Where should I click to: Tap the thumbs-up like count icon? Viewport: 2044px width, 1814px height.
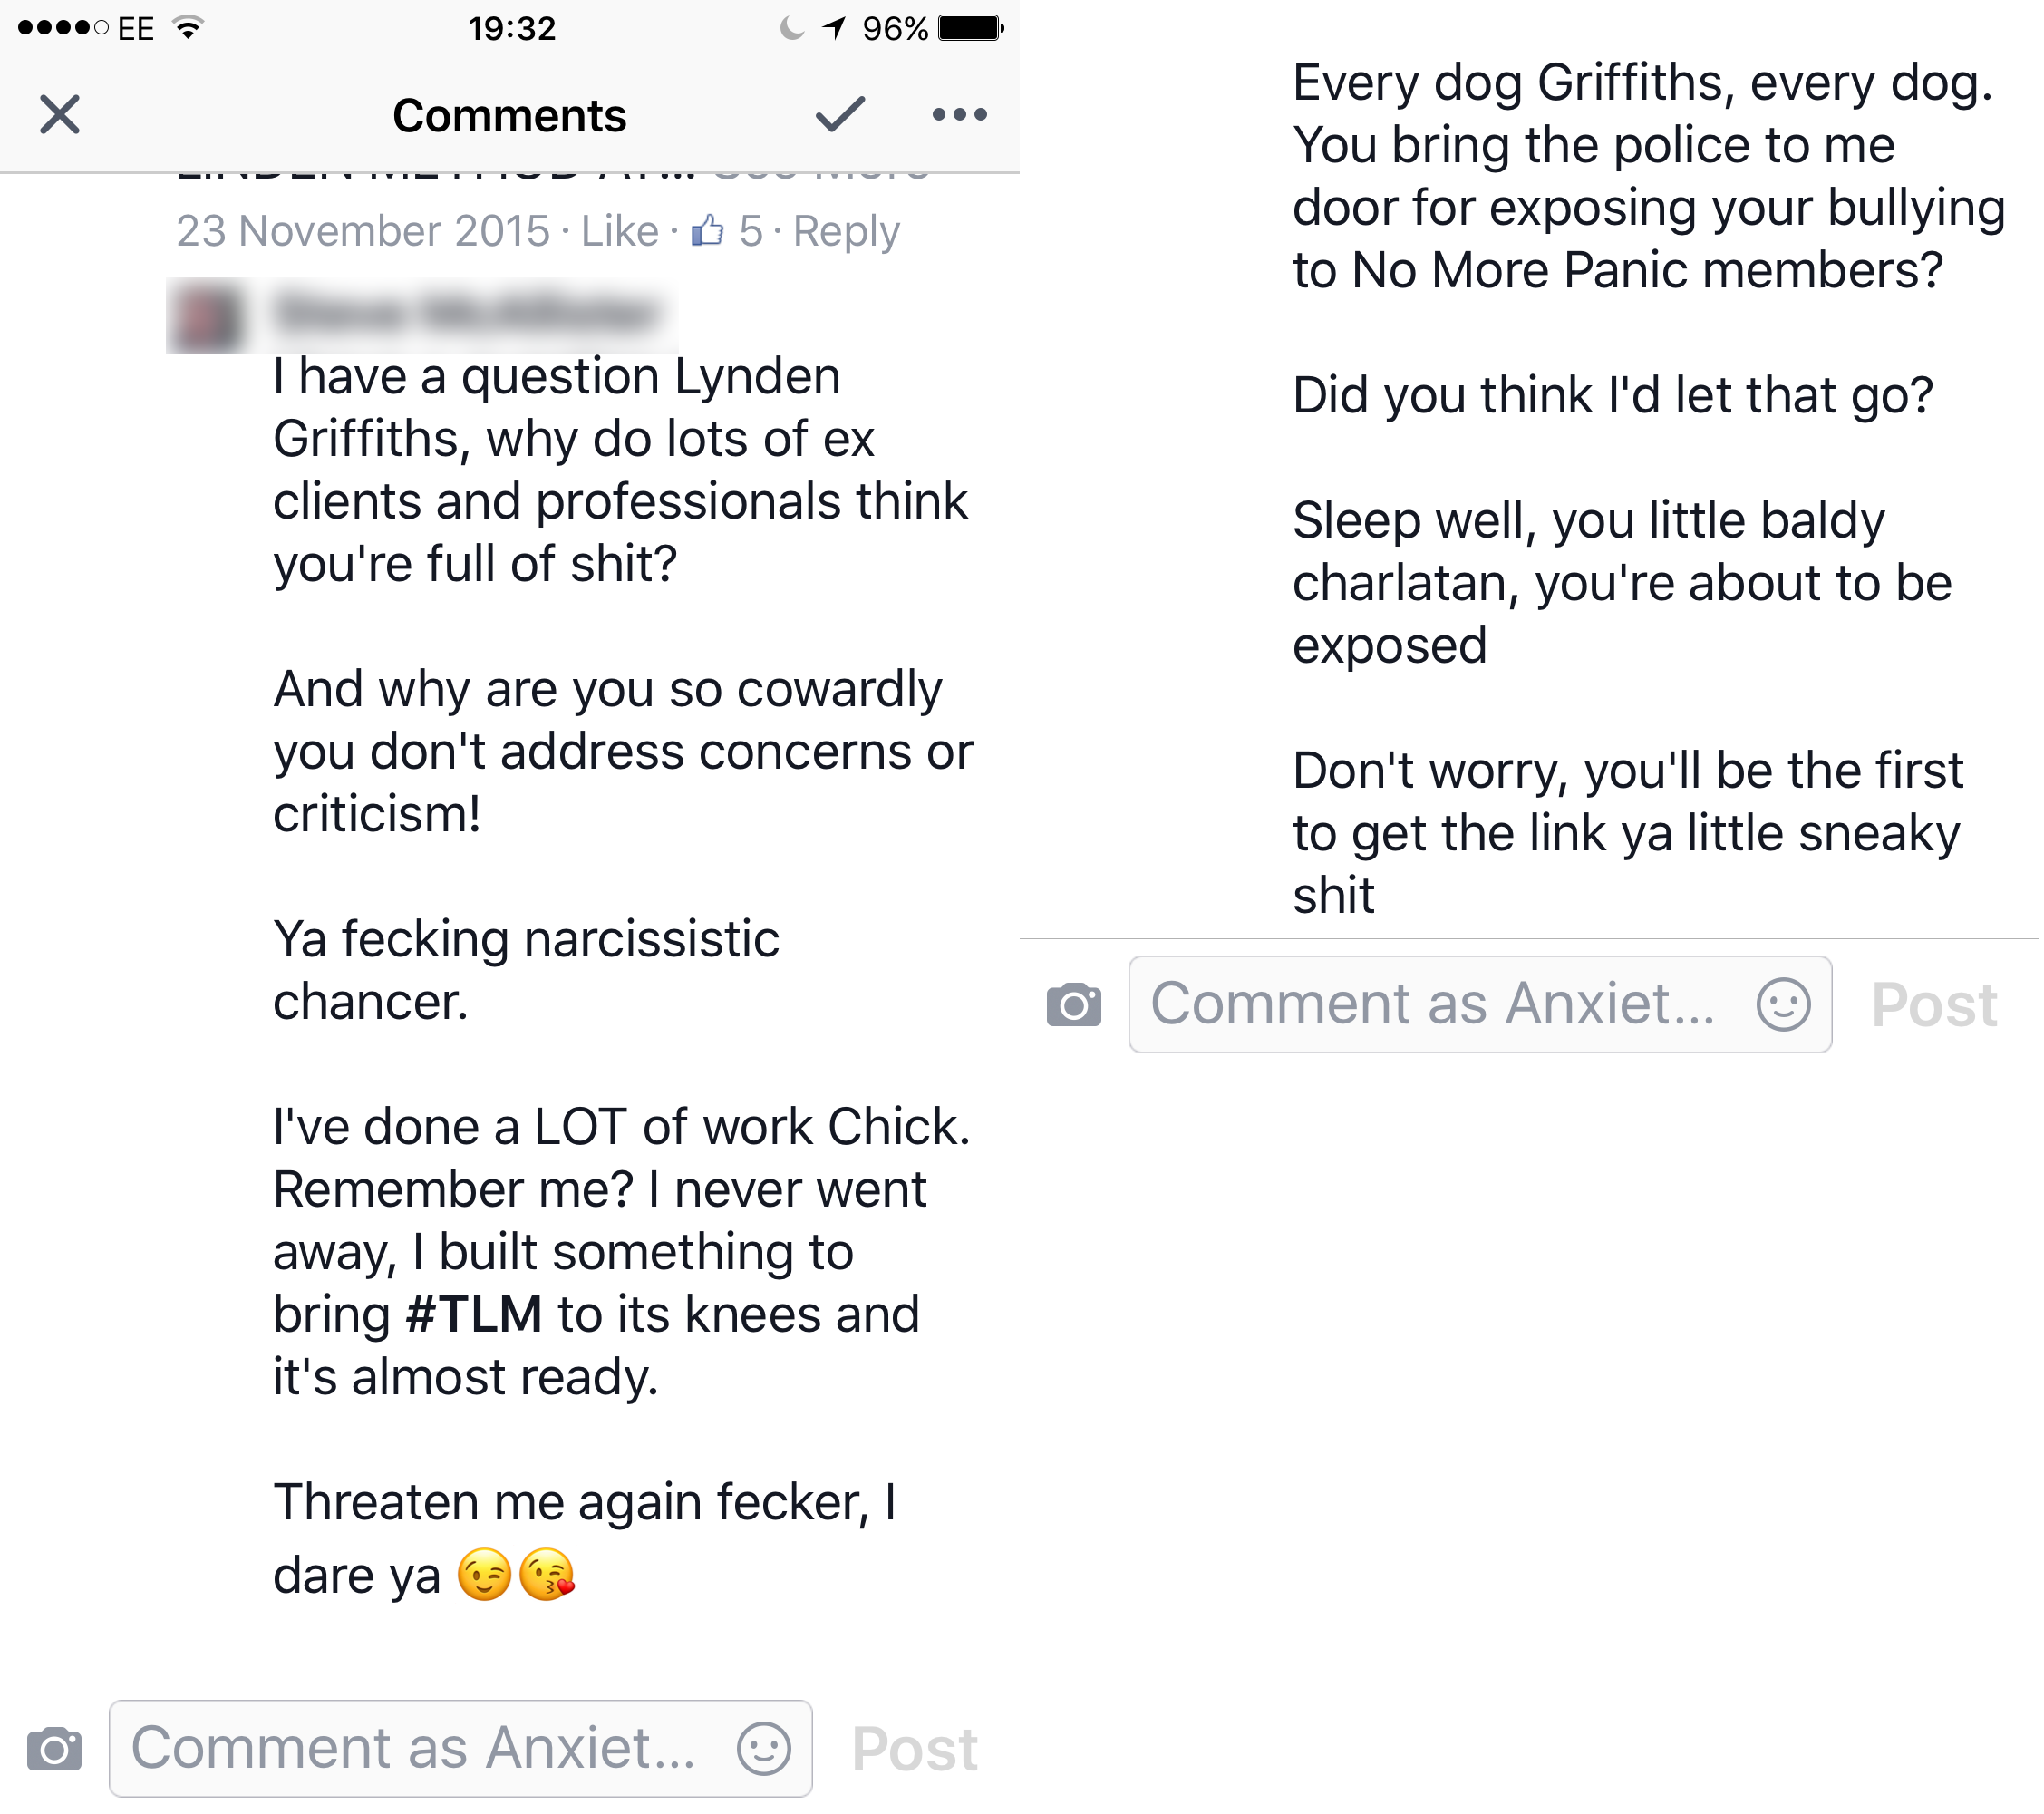(x=708, y=231)
